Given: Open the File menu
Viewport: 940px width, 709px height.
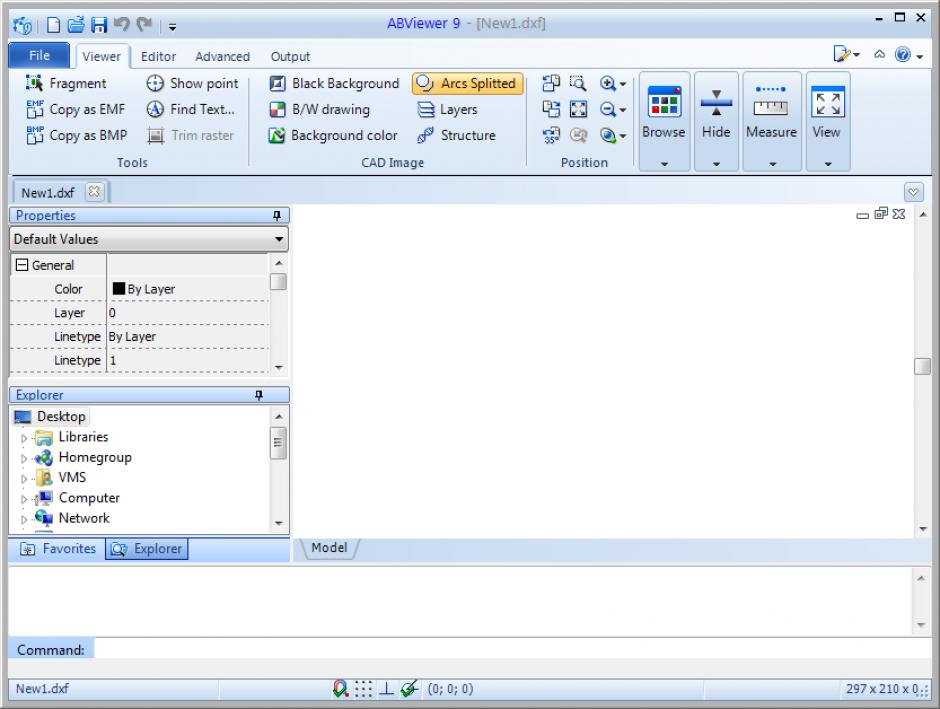Looking at the screenshot, I should point(39,55).
